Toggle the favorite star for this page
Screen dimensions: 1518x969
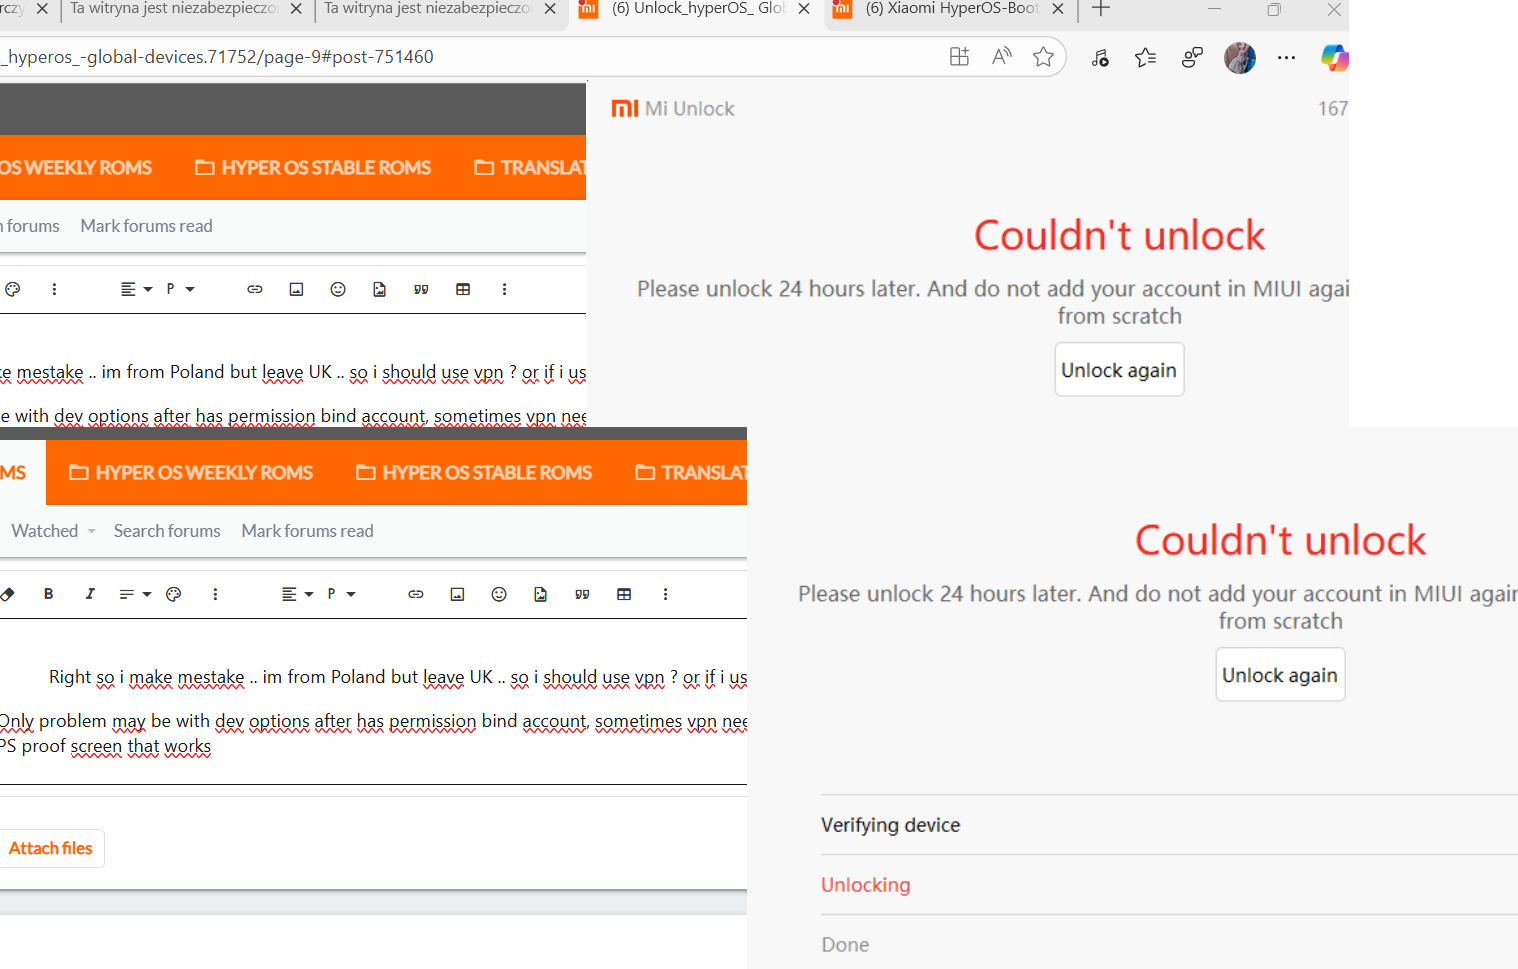(x=1043, y=57)
